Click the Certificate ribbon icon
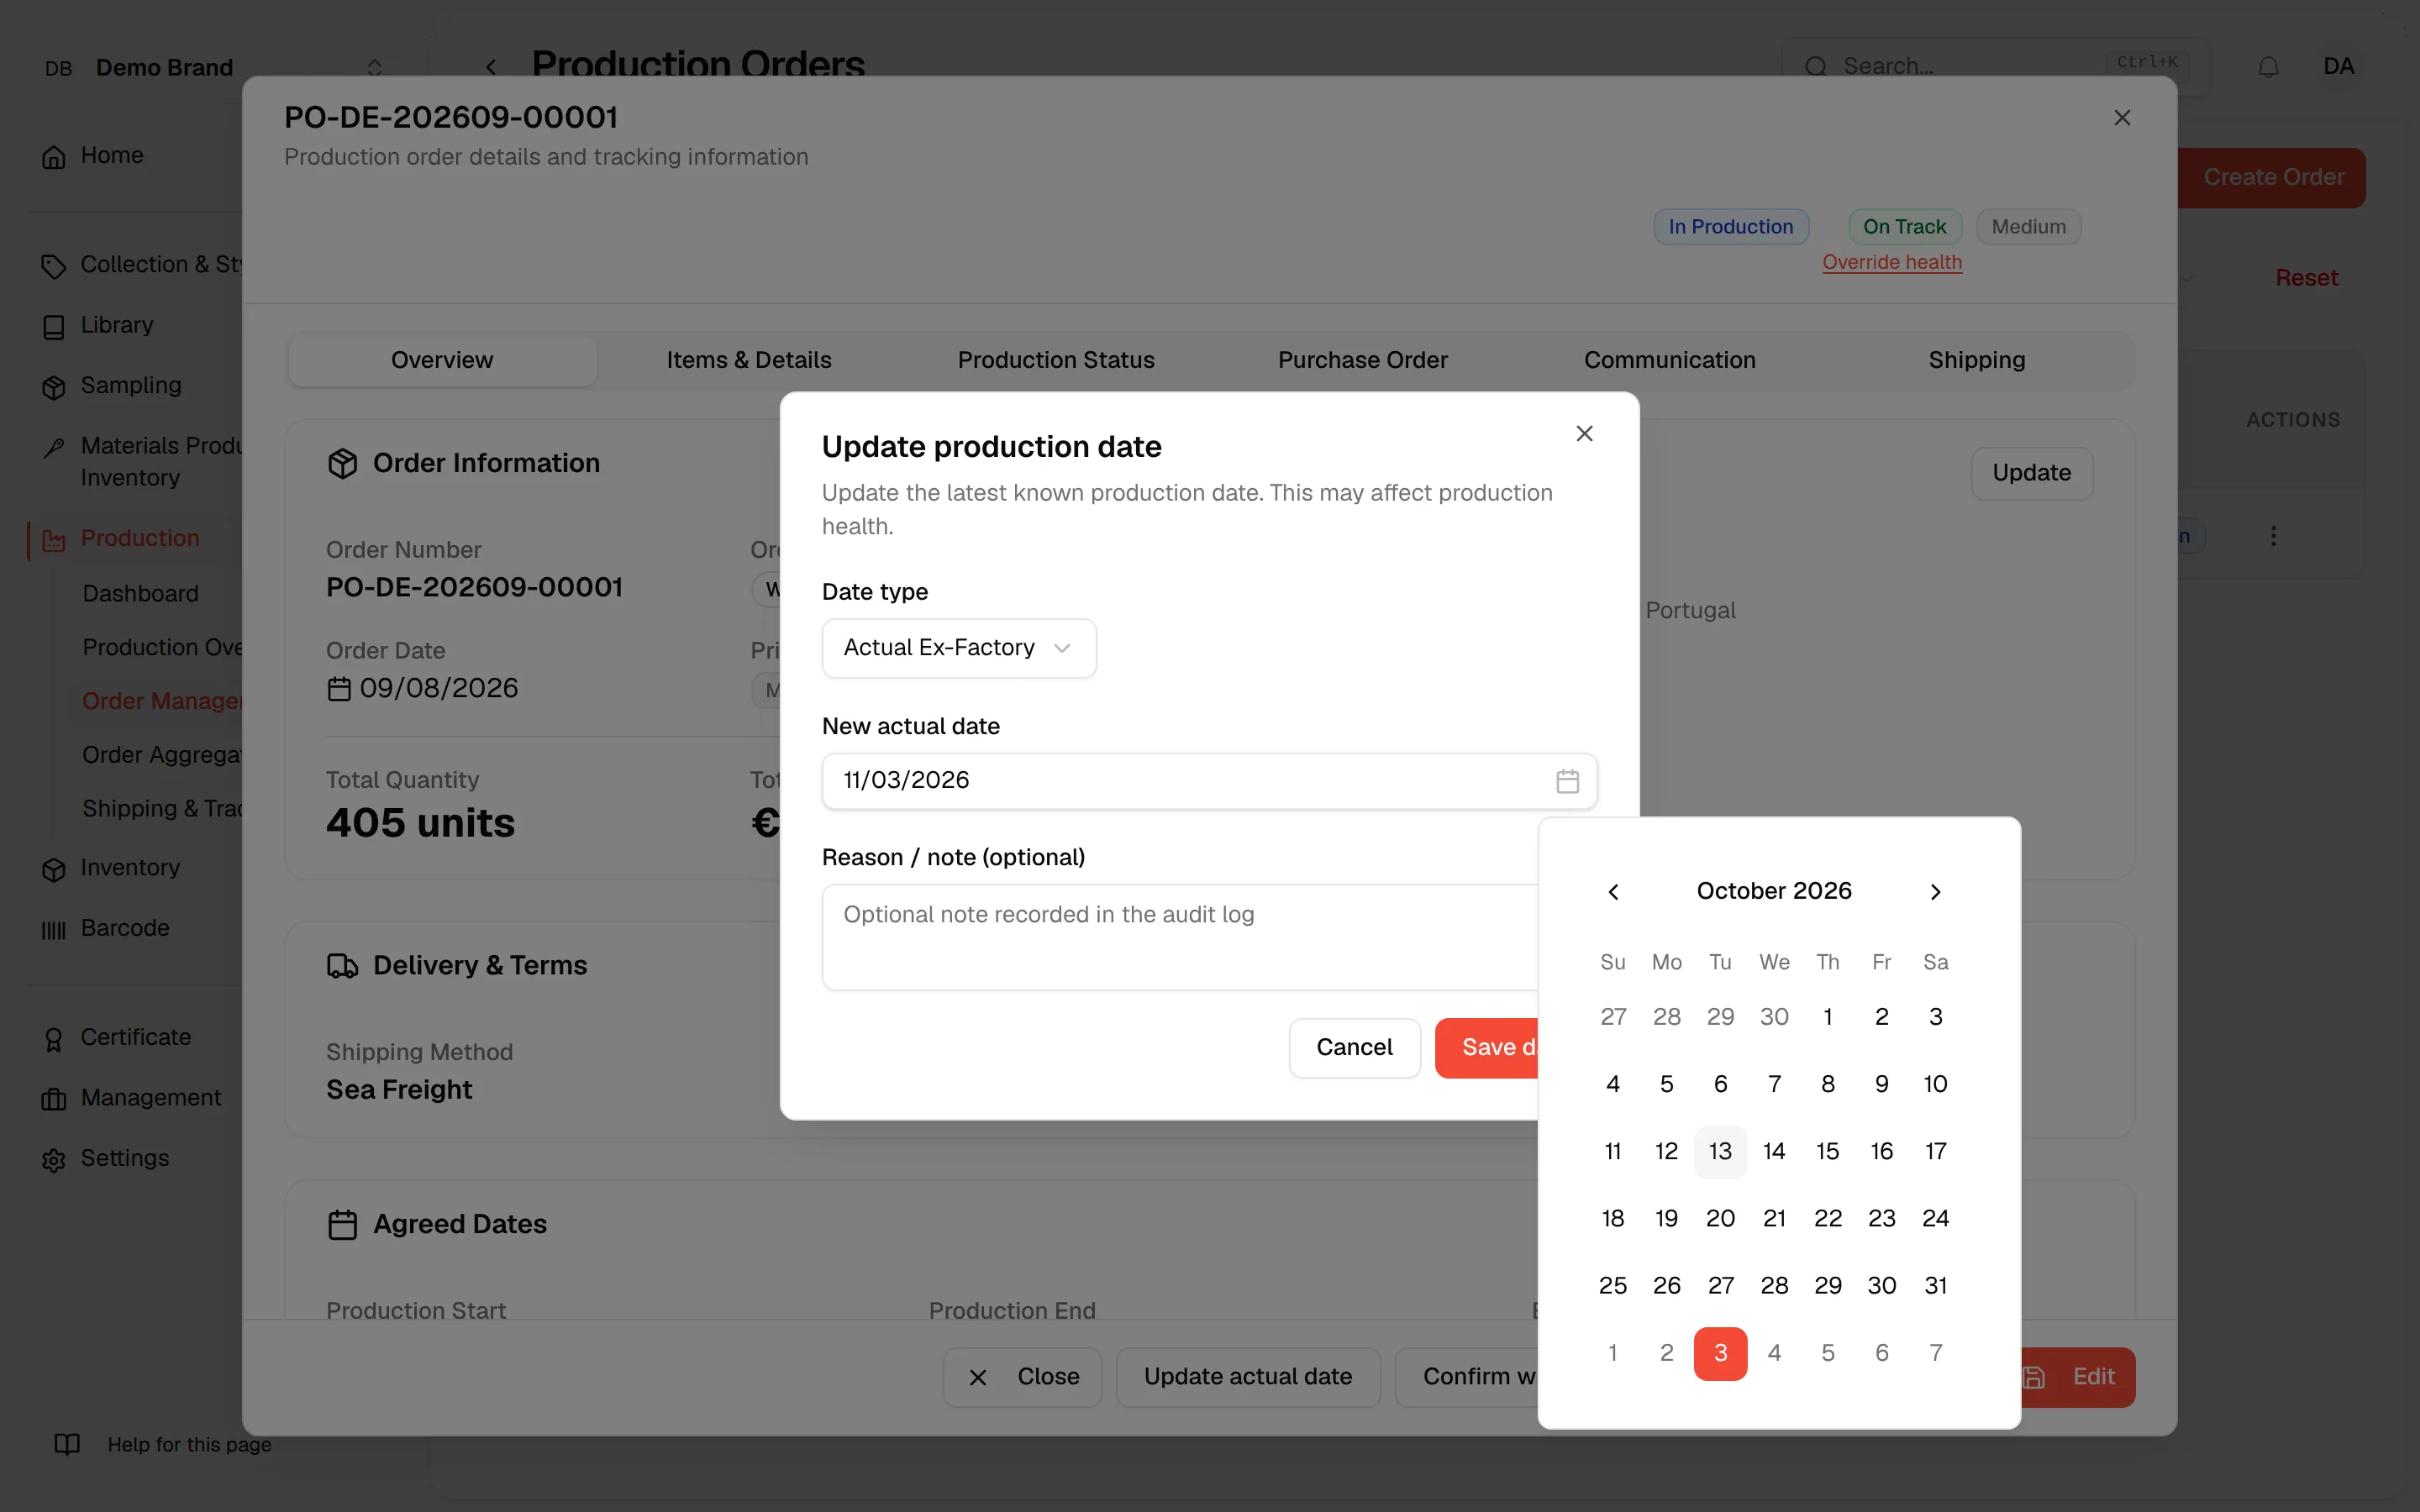The image size is (2420, 1512). coord(54,1039)
